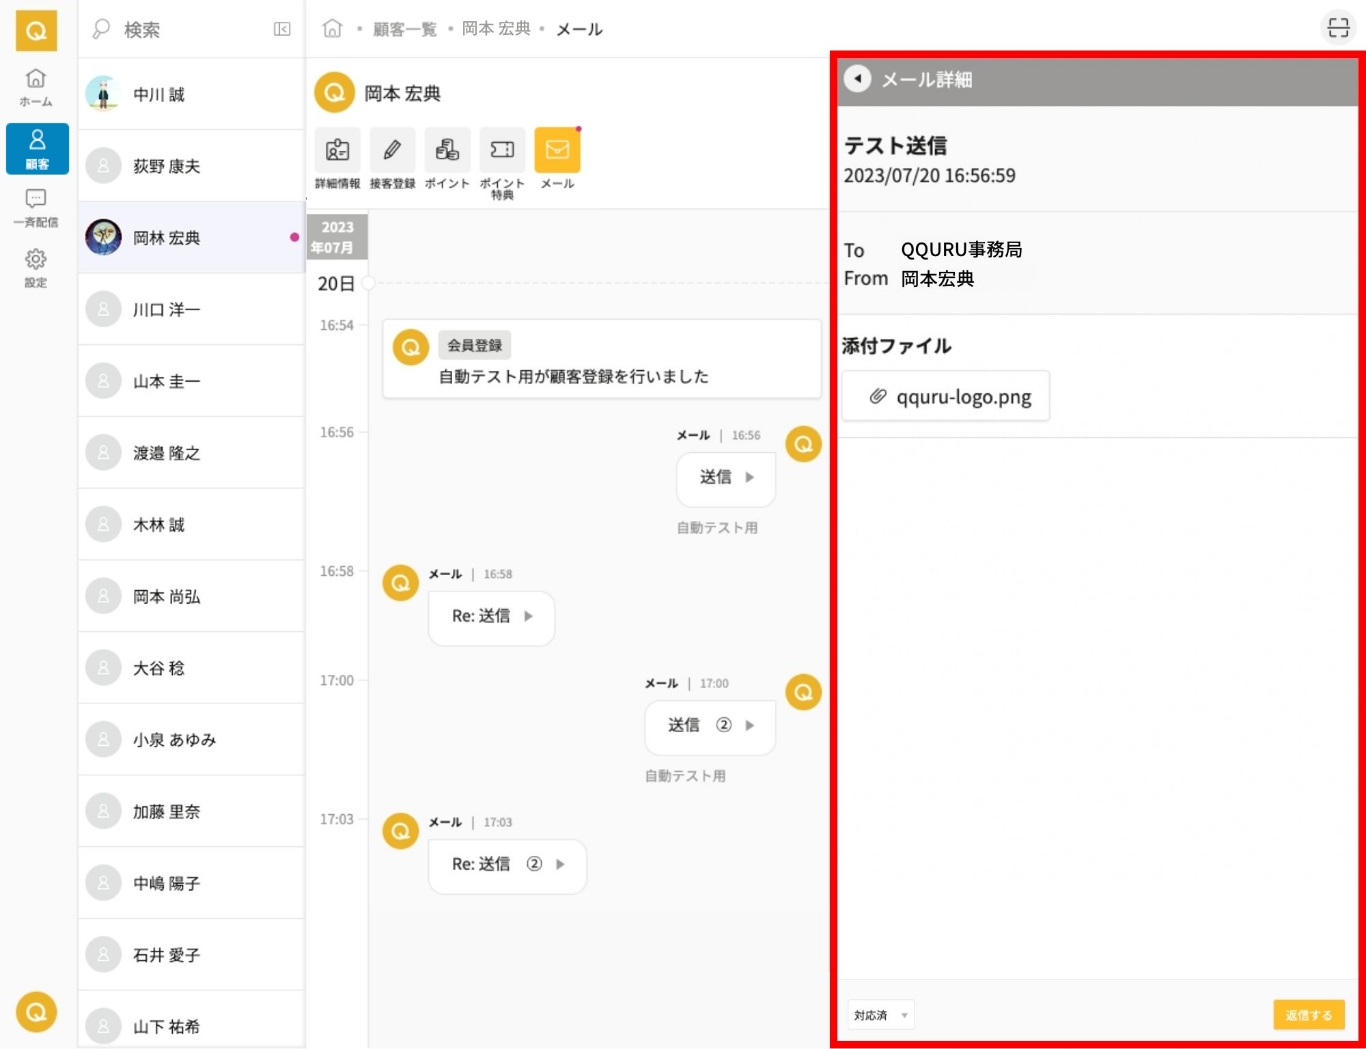Screen dimensions: 1366x1049
Task: Open attachment qquru-logo.png
Action: point(945,397)
